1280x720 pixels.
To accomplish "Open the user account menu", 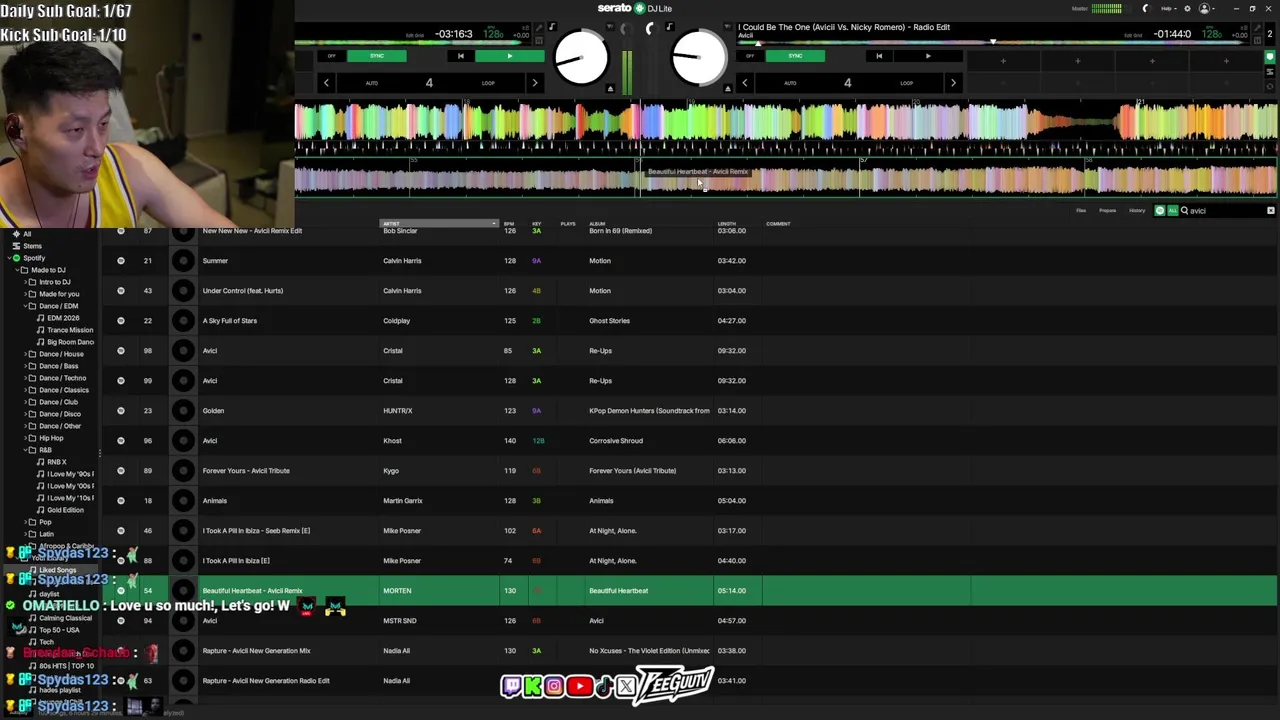I will tap(1206, 9).
